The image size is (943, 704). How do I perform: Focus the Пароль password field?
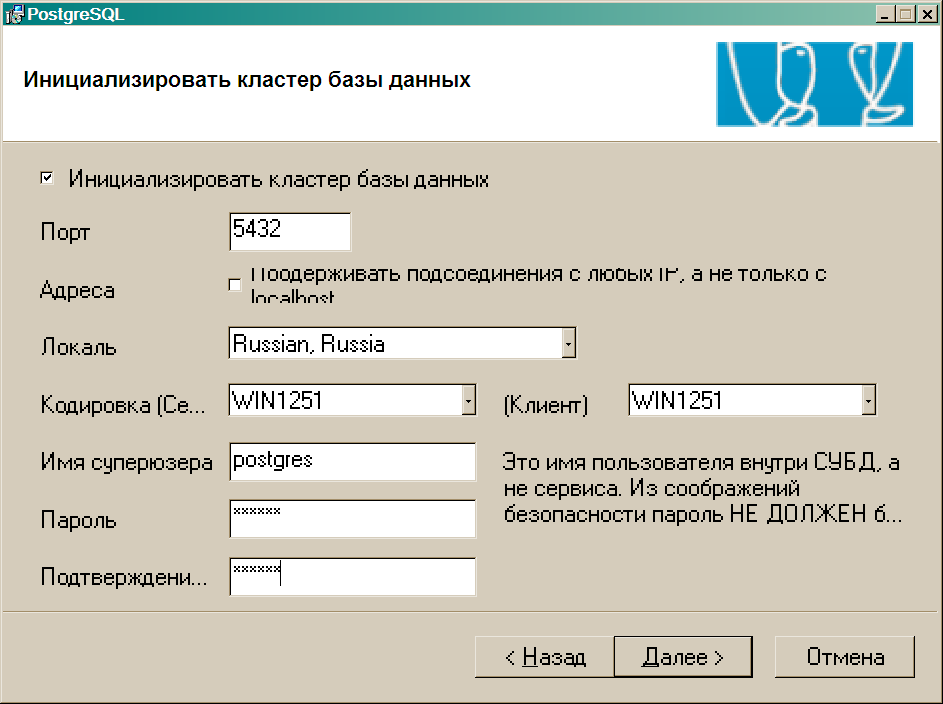[x=352, y=519]
